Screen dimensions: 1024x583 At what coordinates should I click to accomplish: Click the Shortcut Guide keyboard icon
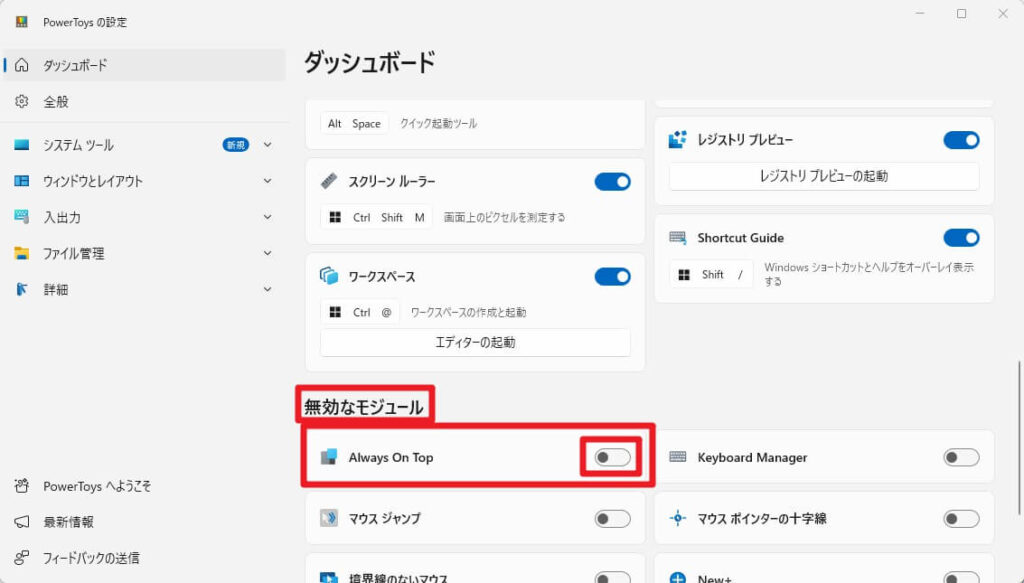pos(678,238)
